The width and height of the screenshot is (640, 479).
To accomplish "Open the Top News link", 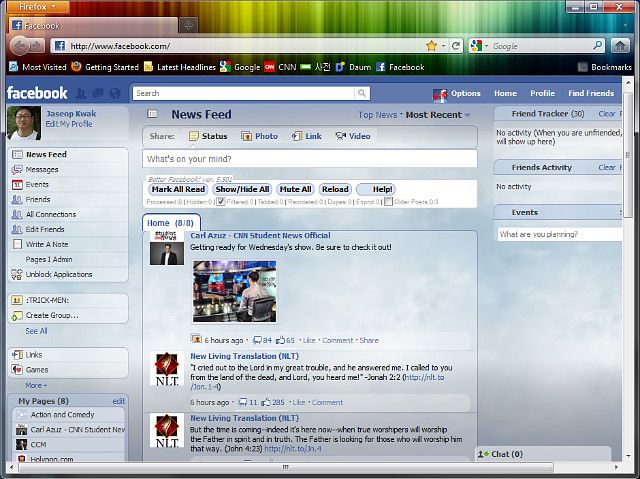I will (x=378, y=115).
